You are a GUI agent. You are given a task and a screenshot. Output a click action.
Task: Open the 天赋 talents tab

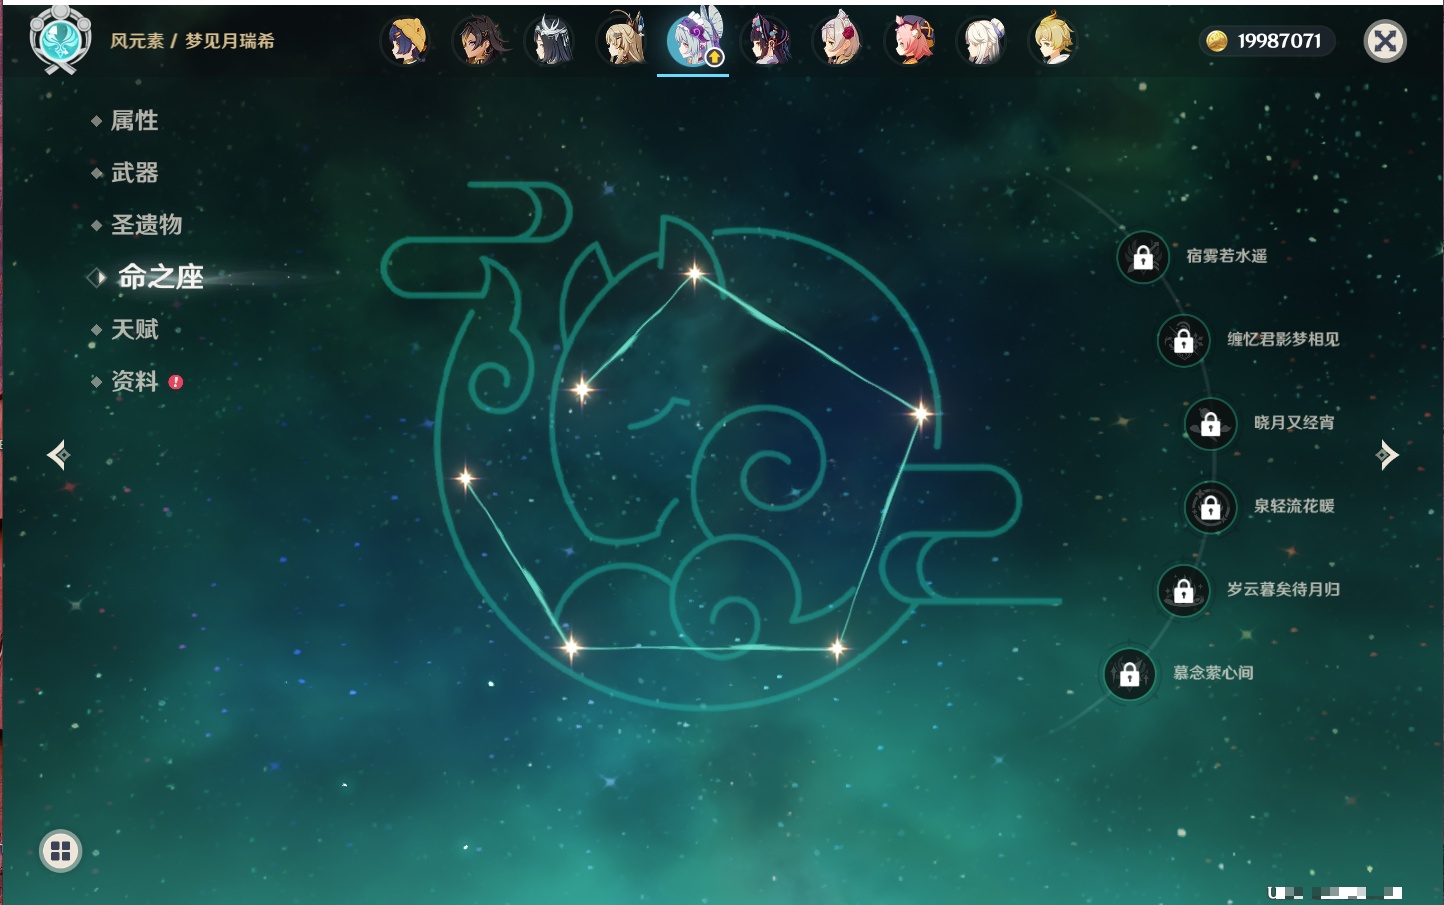point(134,329)
